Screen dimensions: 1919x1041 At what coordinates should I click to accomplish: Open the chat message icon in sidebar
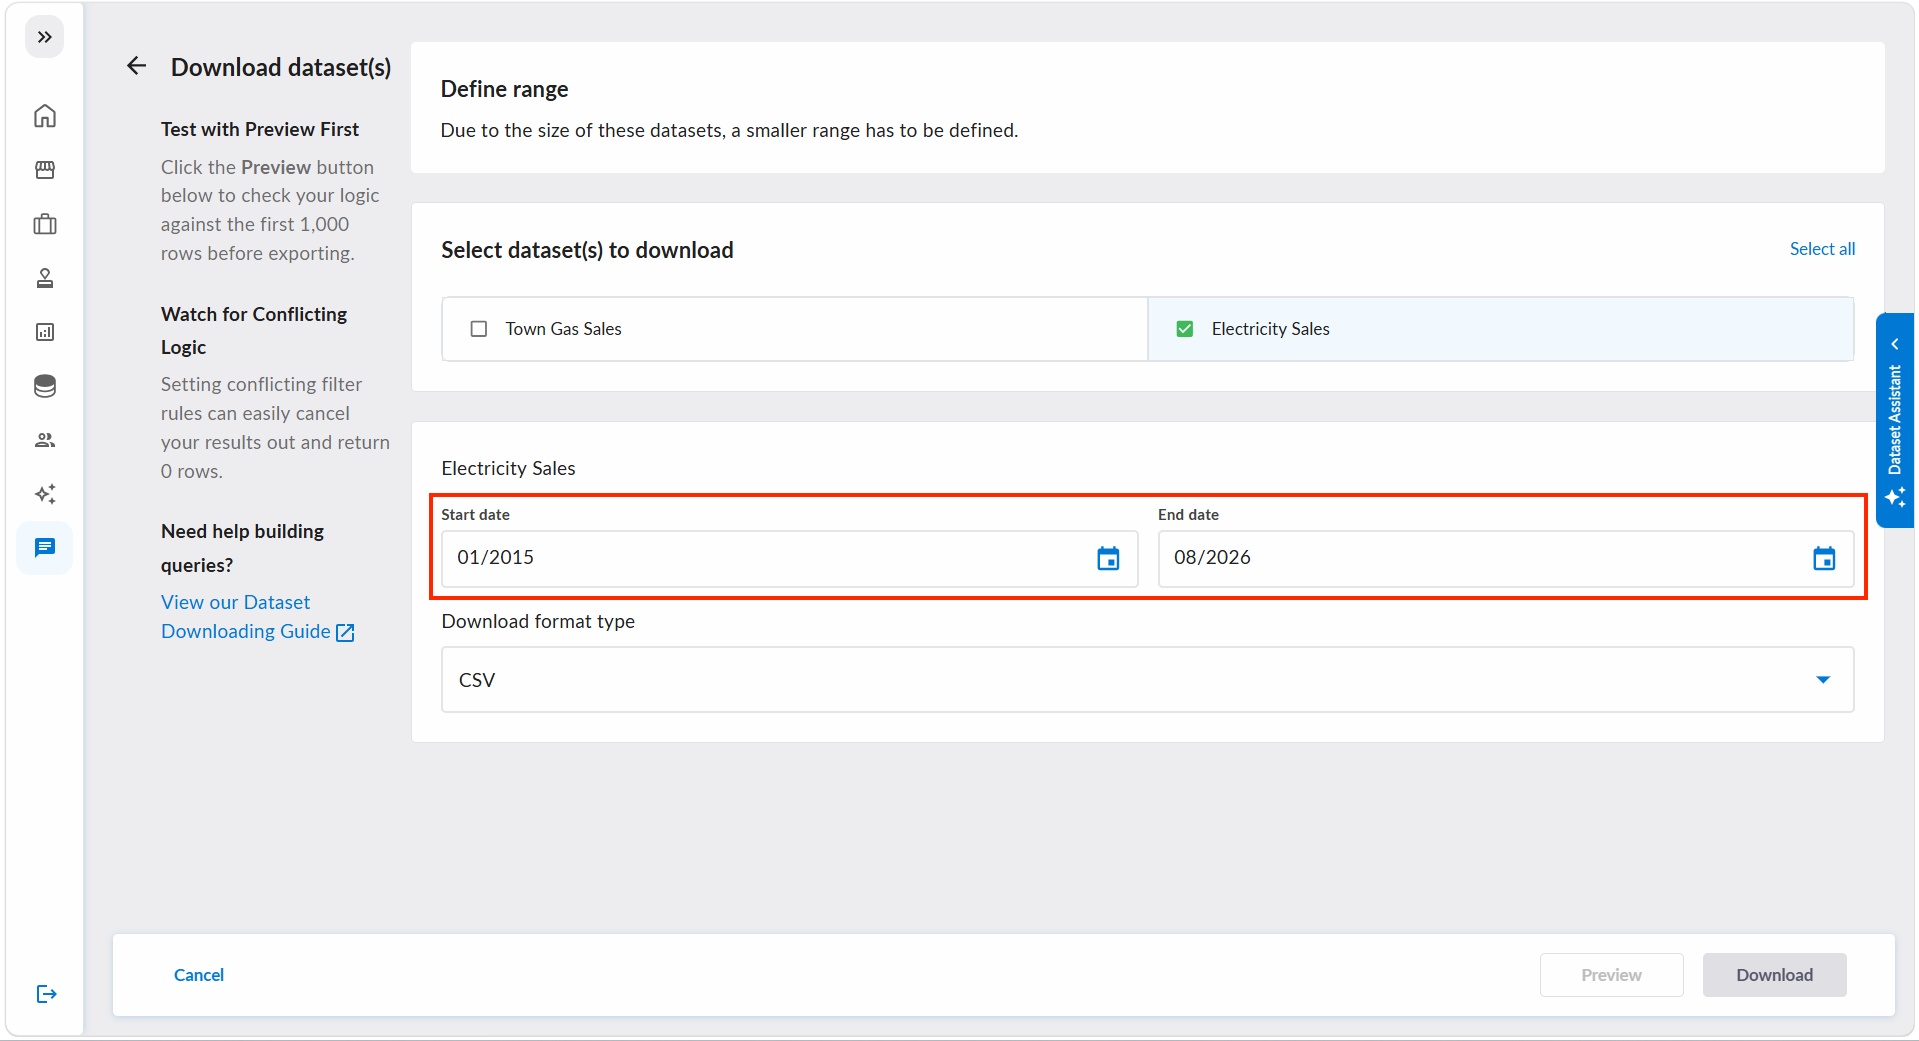(45, 548)
